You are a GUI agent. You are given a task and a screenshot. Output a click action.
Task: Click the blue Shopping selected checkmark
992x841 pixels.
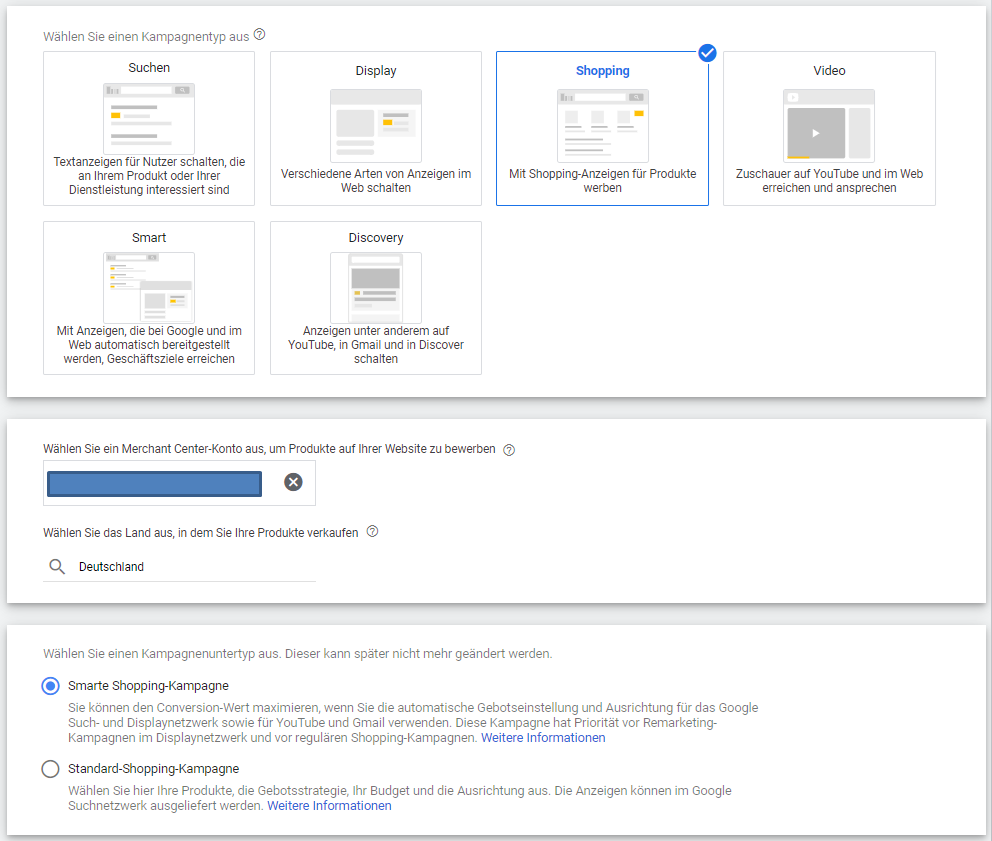pos(707,53)
